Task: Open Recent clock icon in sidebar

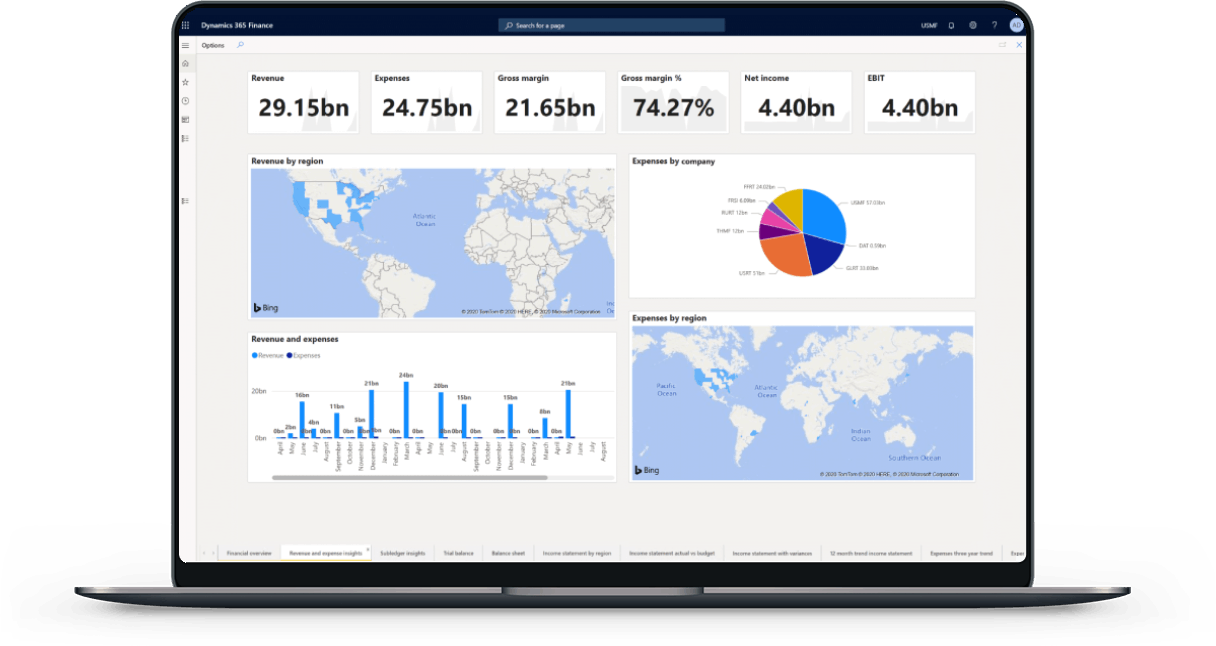Action: [185, 101]
